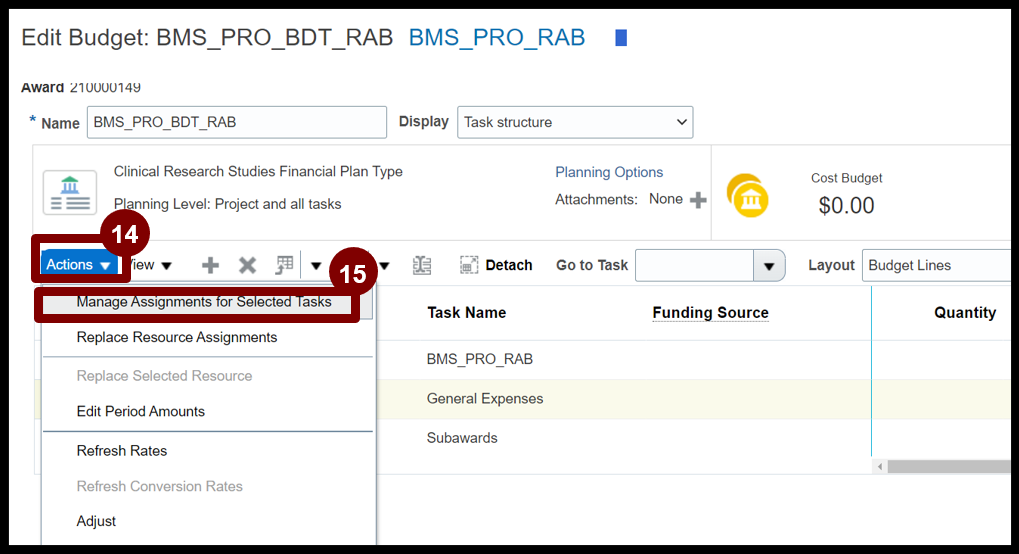Choose Replace Resource Assignments
This screenshot has width=1019, height=554.
click(177, 337)
